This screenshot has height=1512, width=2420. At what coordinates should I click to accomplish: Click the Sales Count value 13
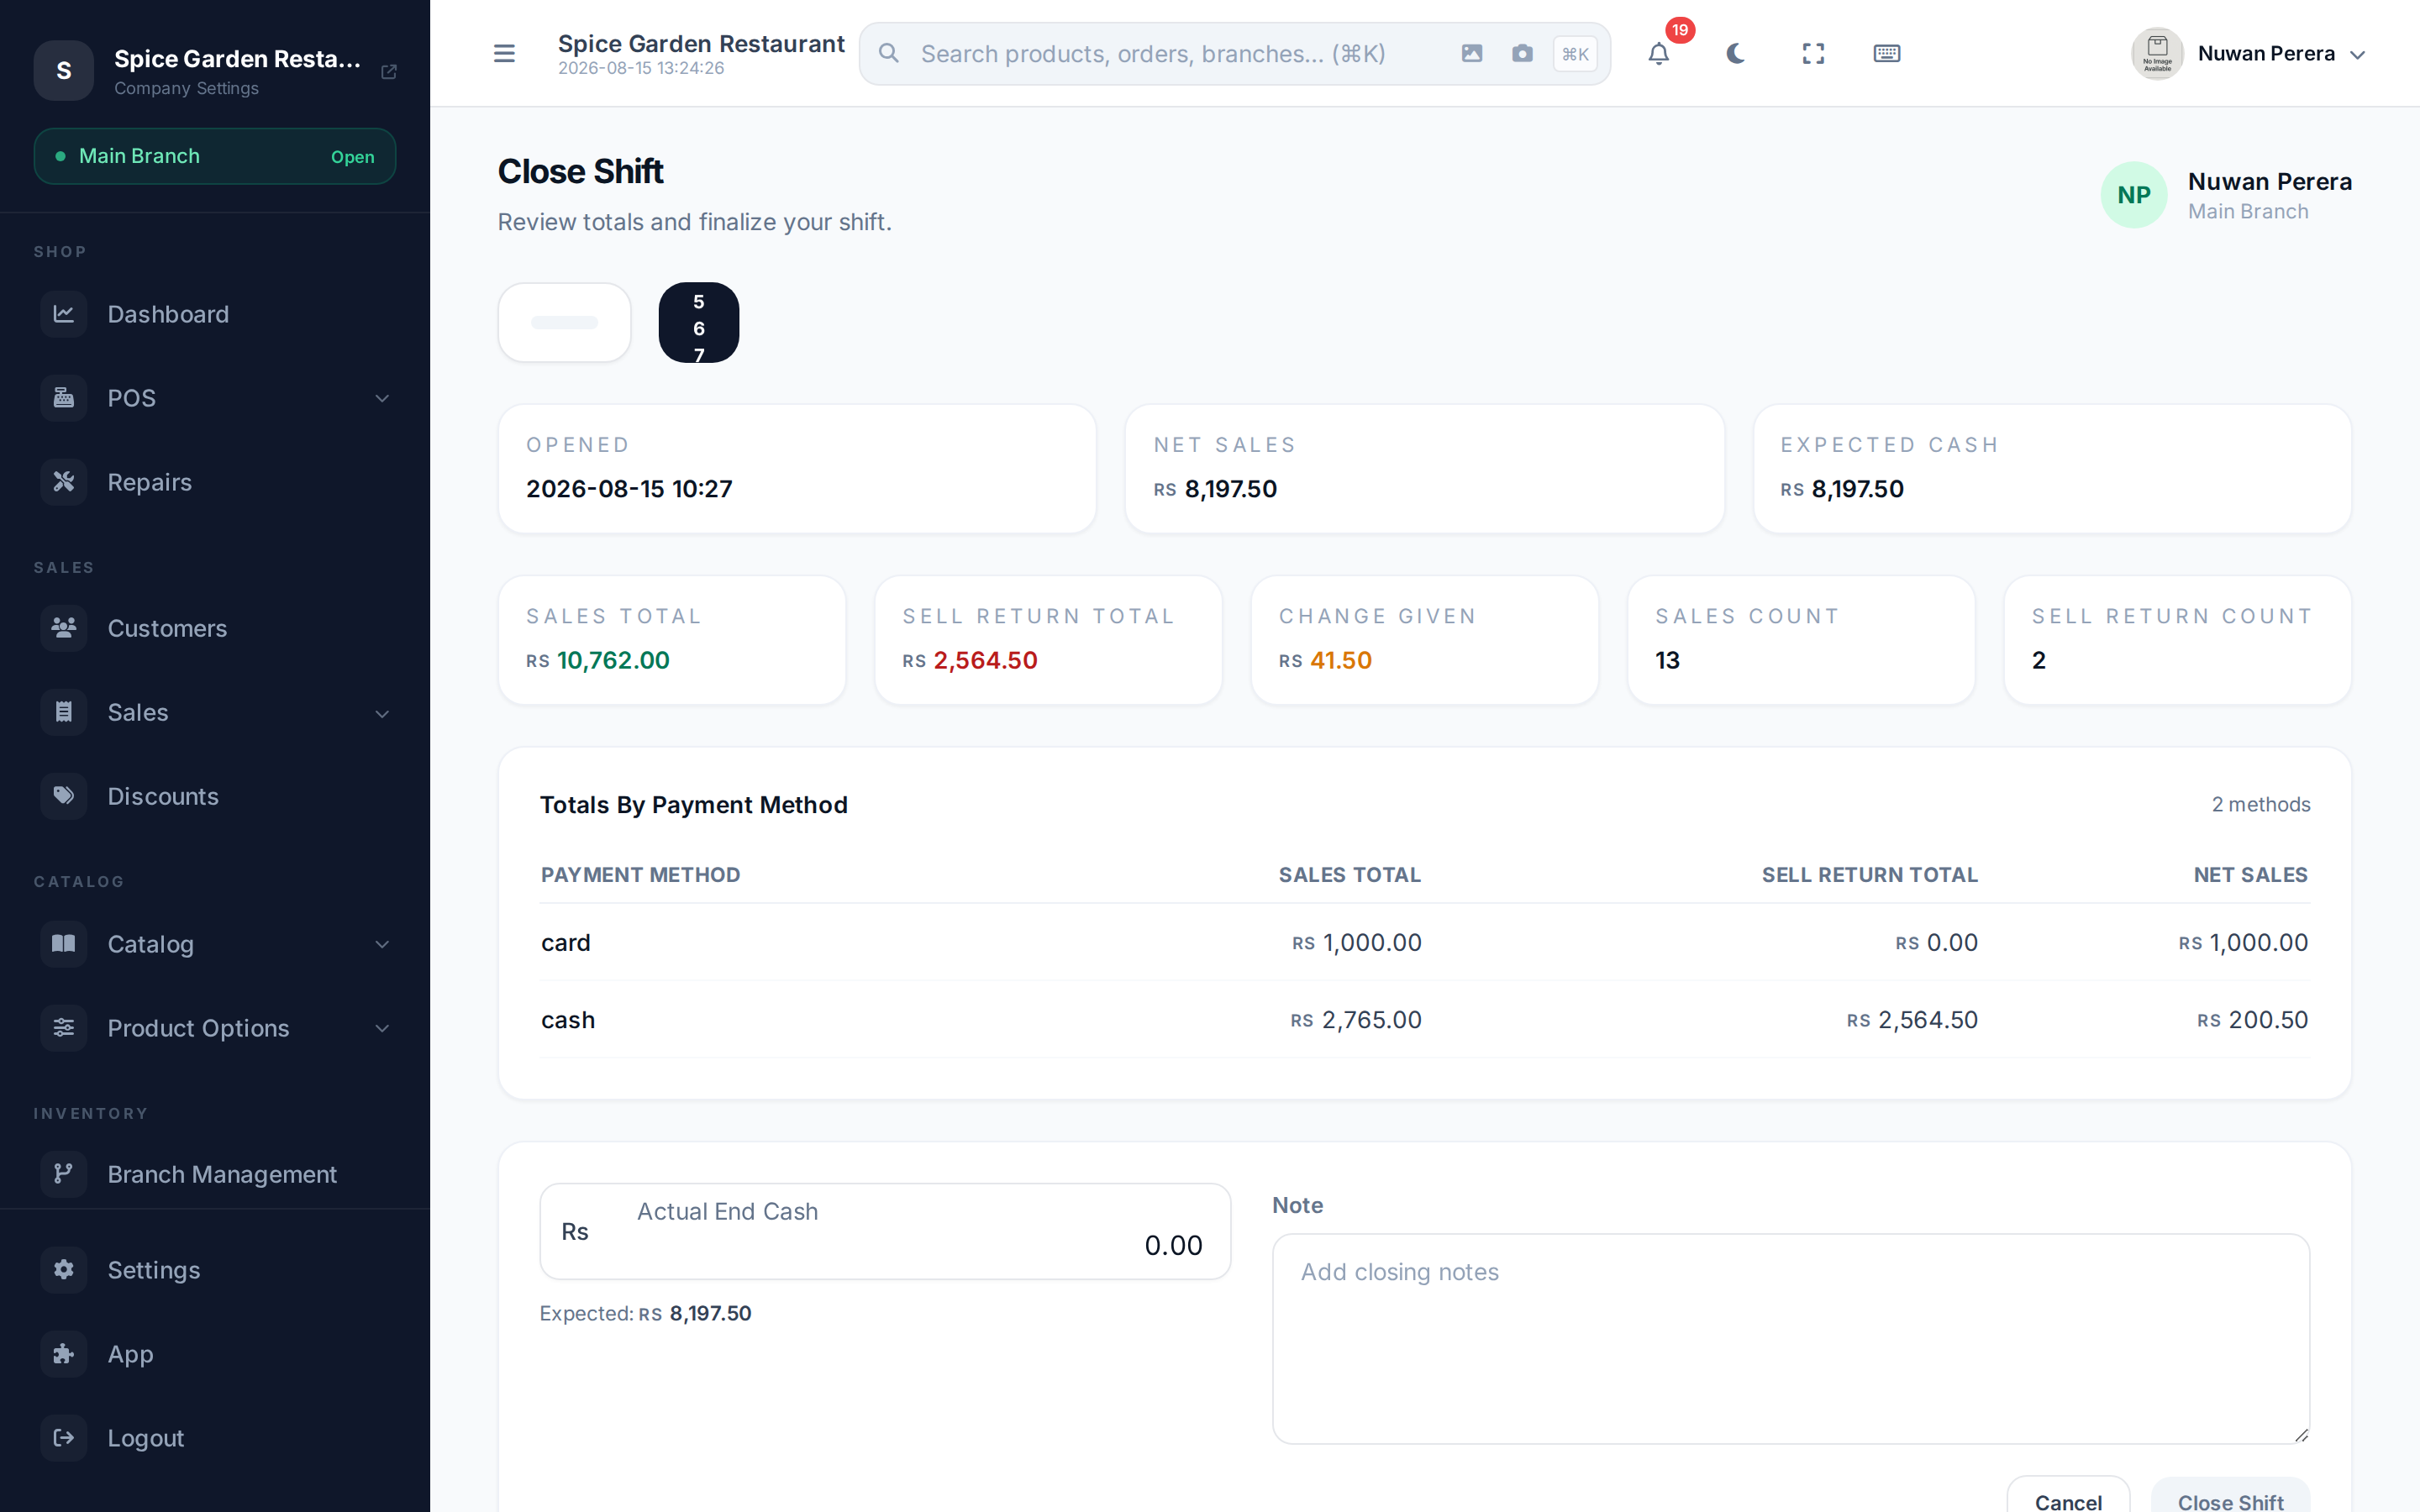(x=1667, y=660)
